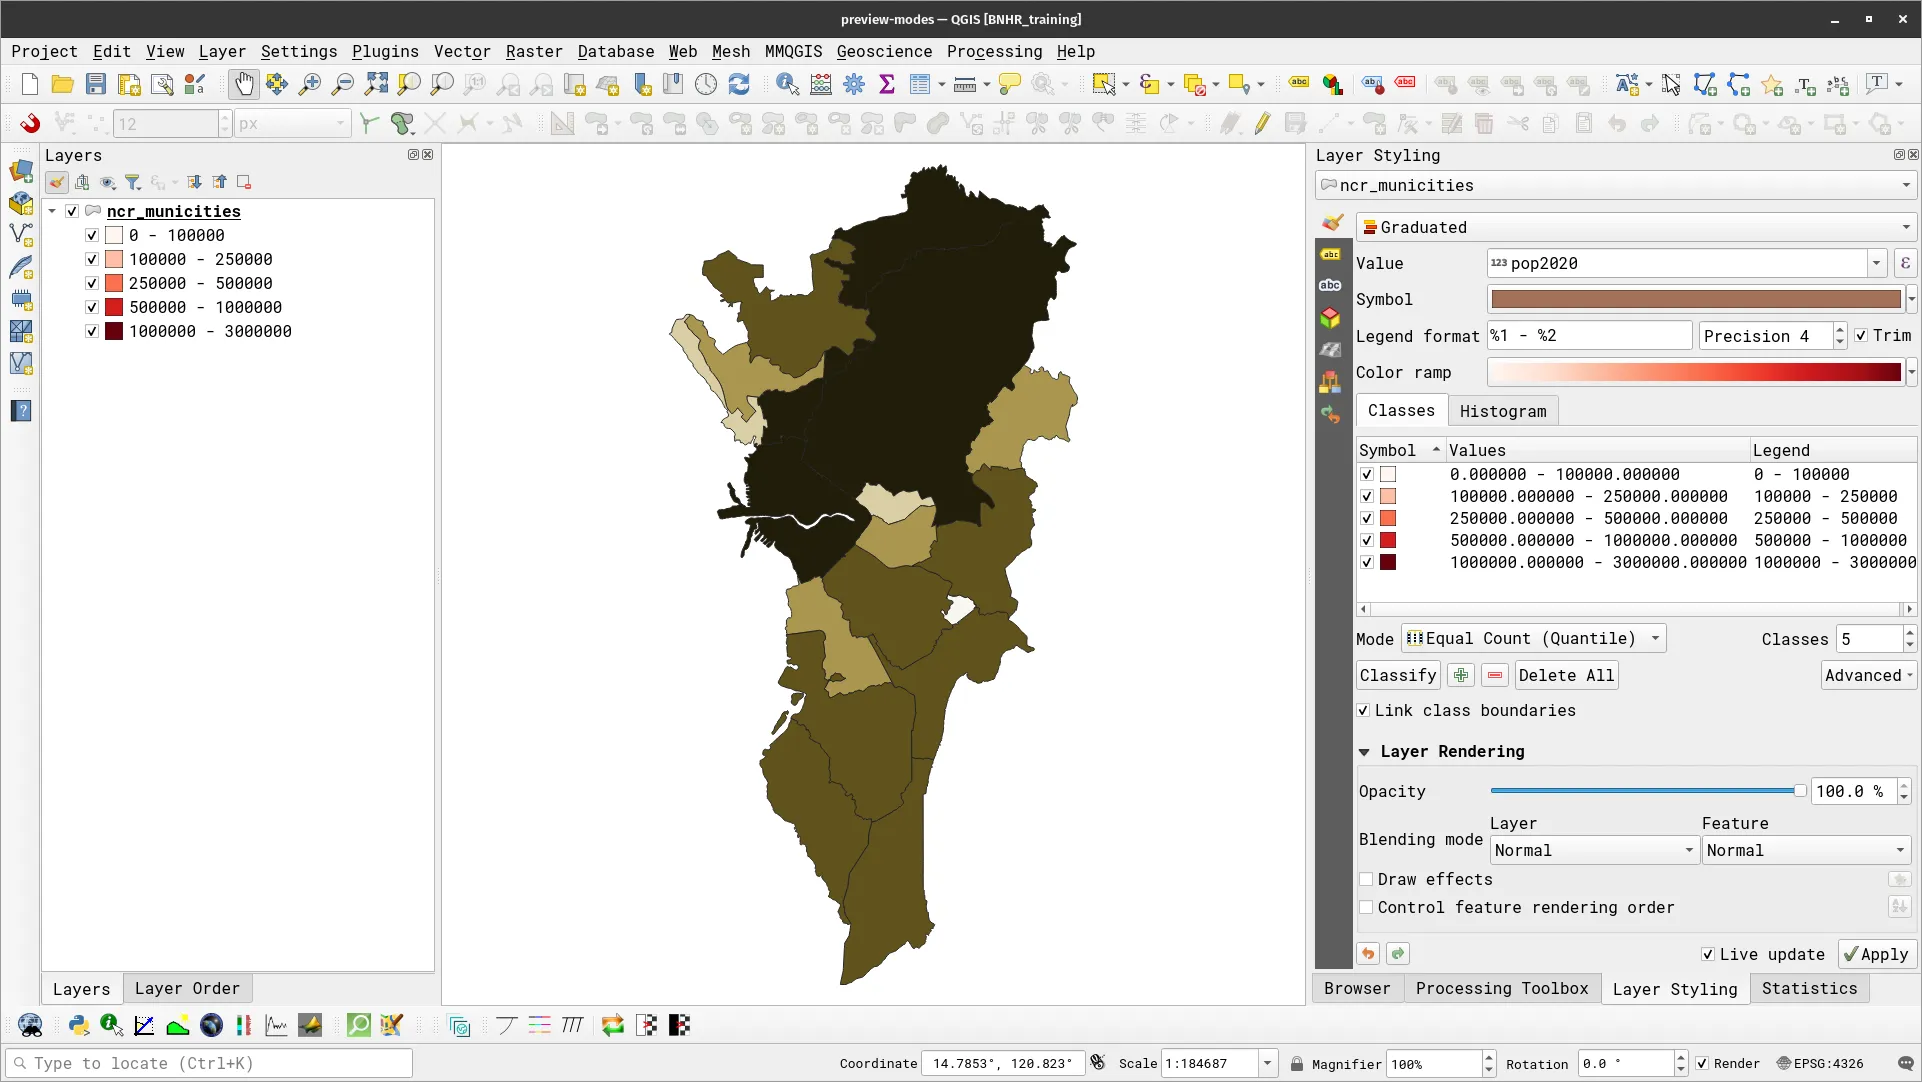Click the Classify button
Image resolution: width=1922 pixels, height=1082 pixels.
(1397, 675)
